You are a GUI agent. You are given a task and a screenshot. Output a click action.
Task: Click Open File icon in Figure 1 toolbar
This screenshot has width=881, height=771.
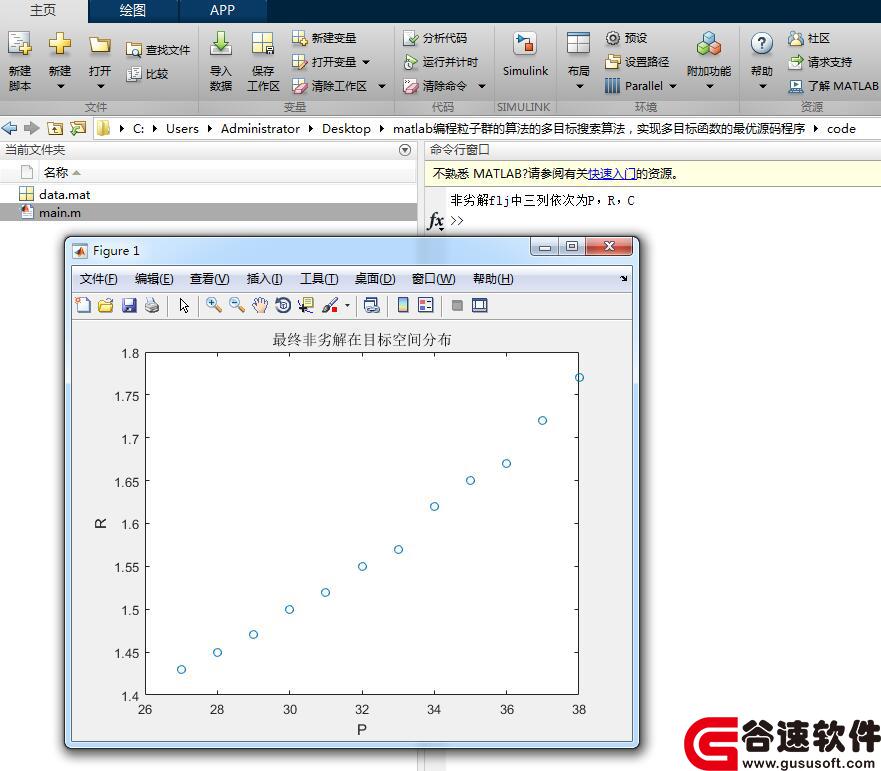(x=106, y=305)
